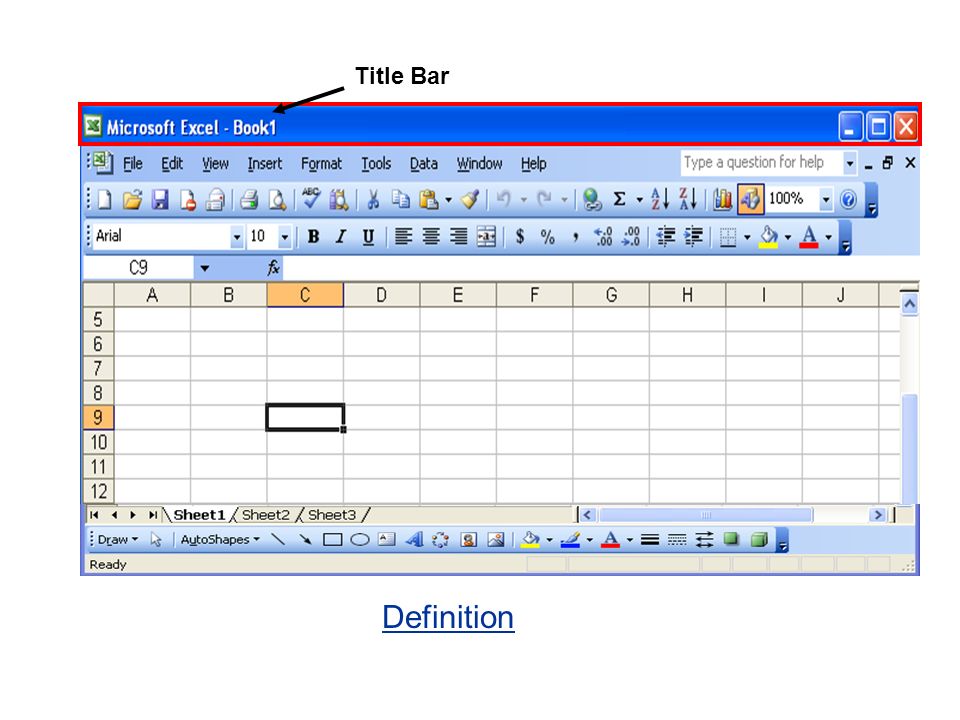The width and height of the screenshot is (960, 720).
Task: Expand the Name Box dropdown arrow
Action: (x=204, y=268)
